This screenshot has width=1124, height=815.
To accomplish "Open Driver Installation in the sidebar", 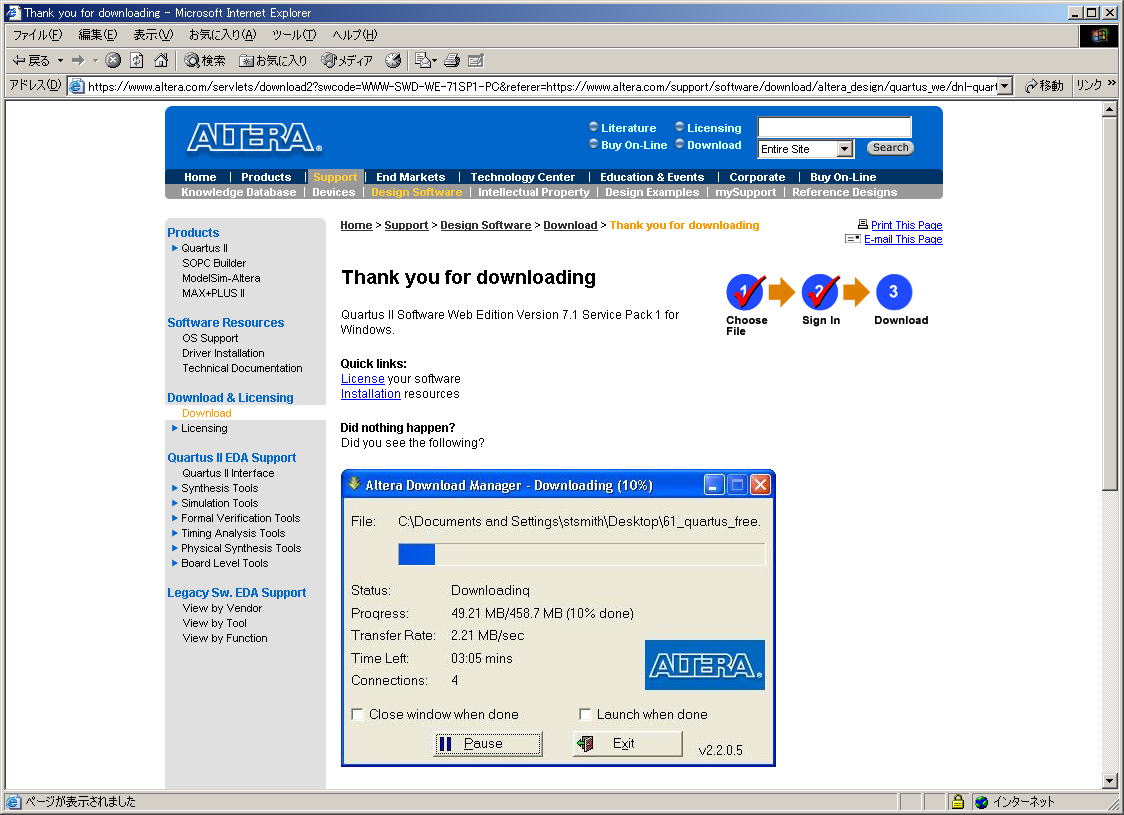I will pyautogui.click(x=223, y=353).
